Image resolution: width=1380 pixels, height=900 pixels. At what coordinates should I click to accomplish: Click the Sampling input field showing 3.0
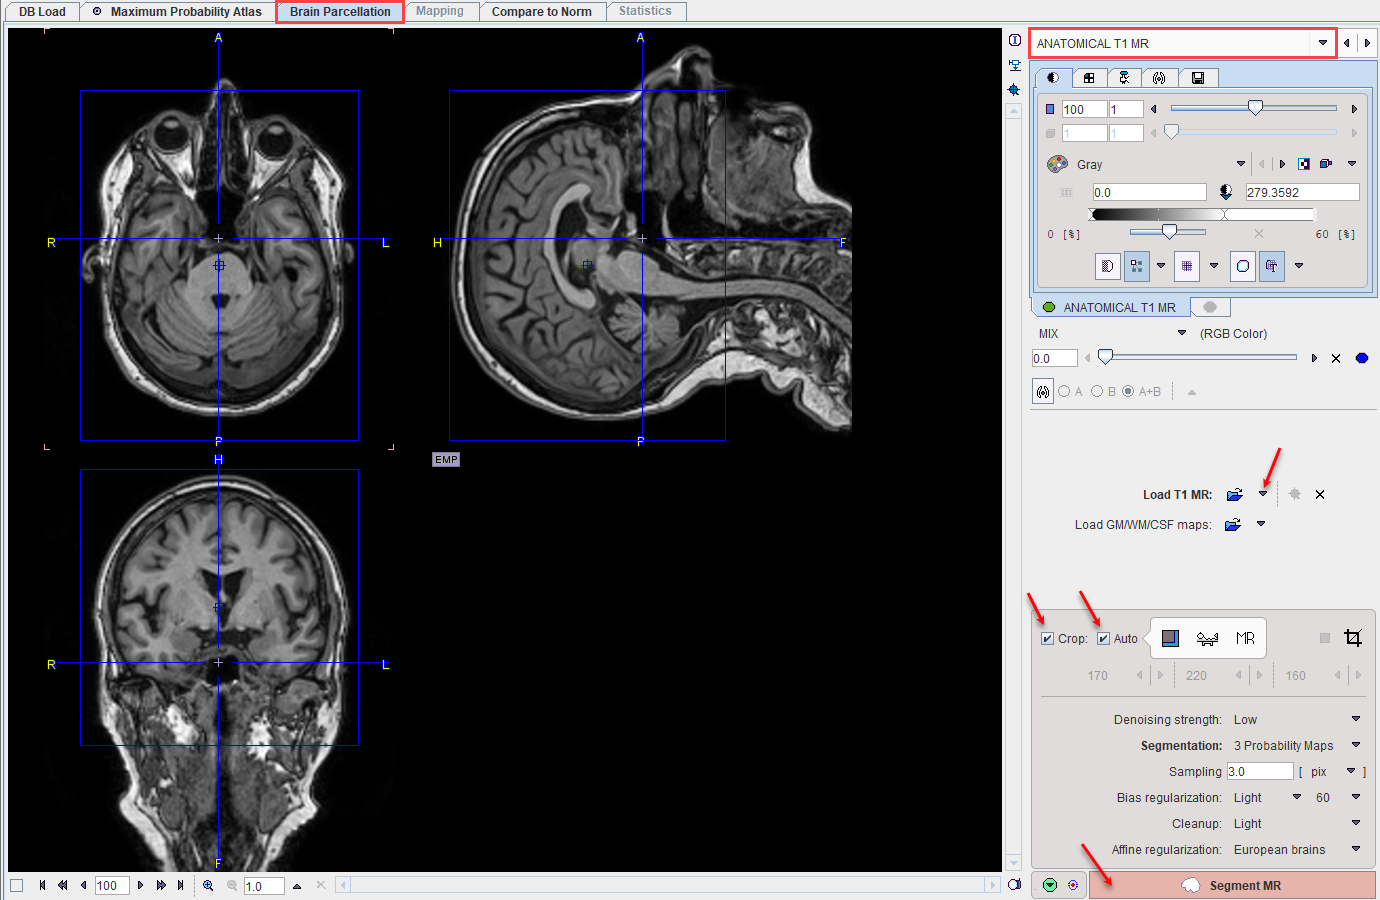[1260, 771]
